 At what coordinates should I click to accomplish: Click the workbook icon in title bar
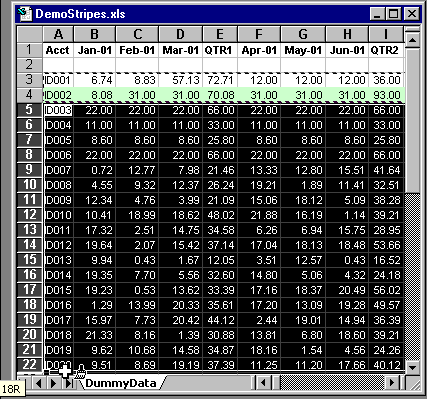pyautogui.click(x=25, y=14)
